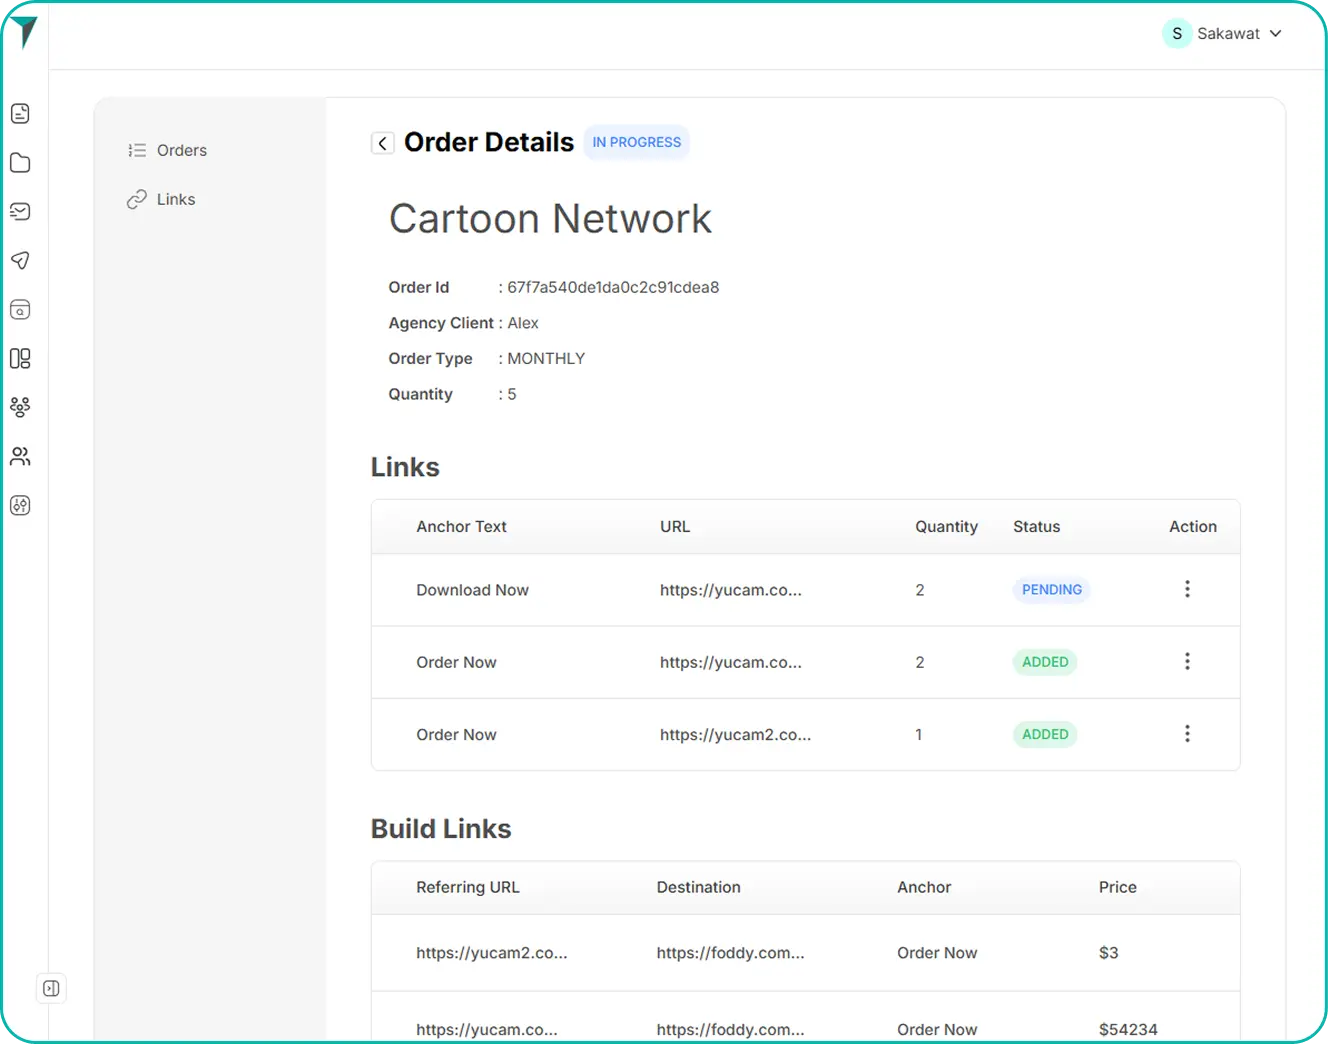1328x1044 pixels.
Task: Click the app logo in the top-left corner
Action: coord(24,33)
